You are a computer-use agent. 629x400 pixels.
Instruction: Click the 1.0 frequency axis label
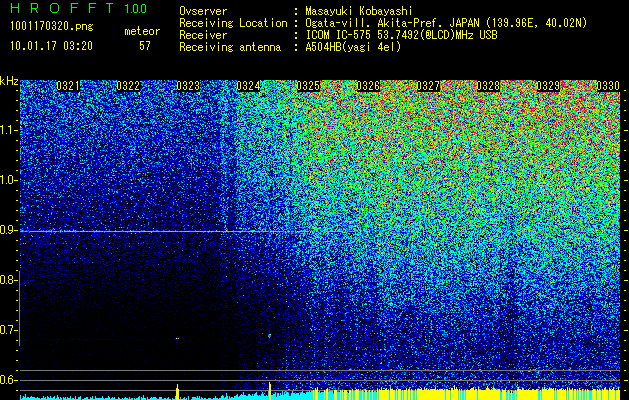point(8,181)
